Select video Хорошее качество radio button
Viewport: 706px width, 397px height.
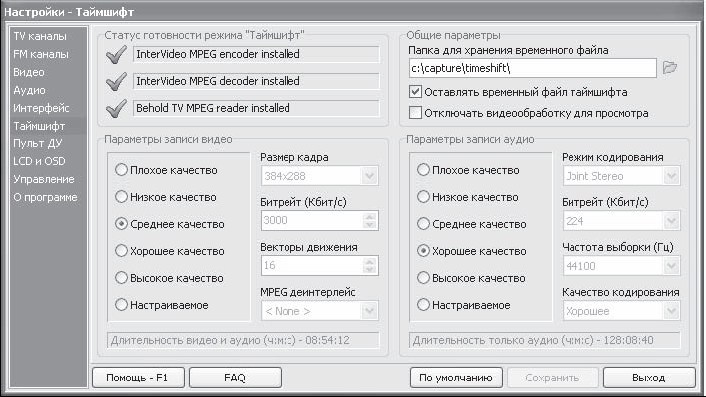121,251
